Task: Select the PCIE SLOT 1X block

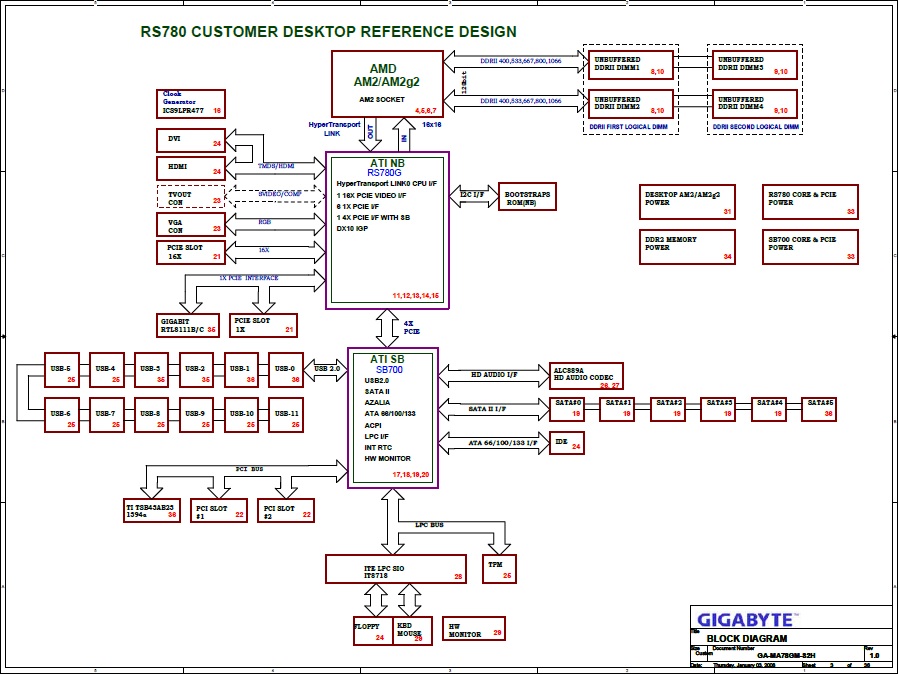Action: pyautogui.click(x=263, y=325)
